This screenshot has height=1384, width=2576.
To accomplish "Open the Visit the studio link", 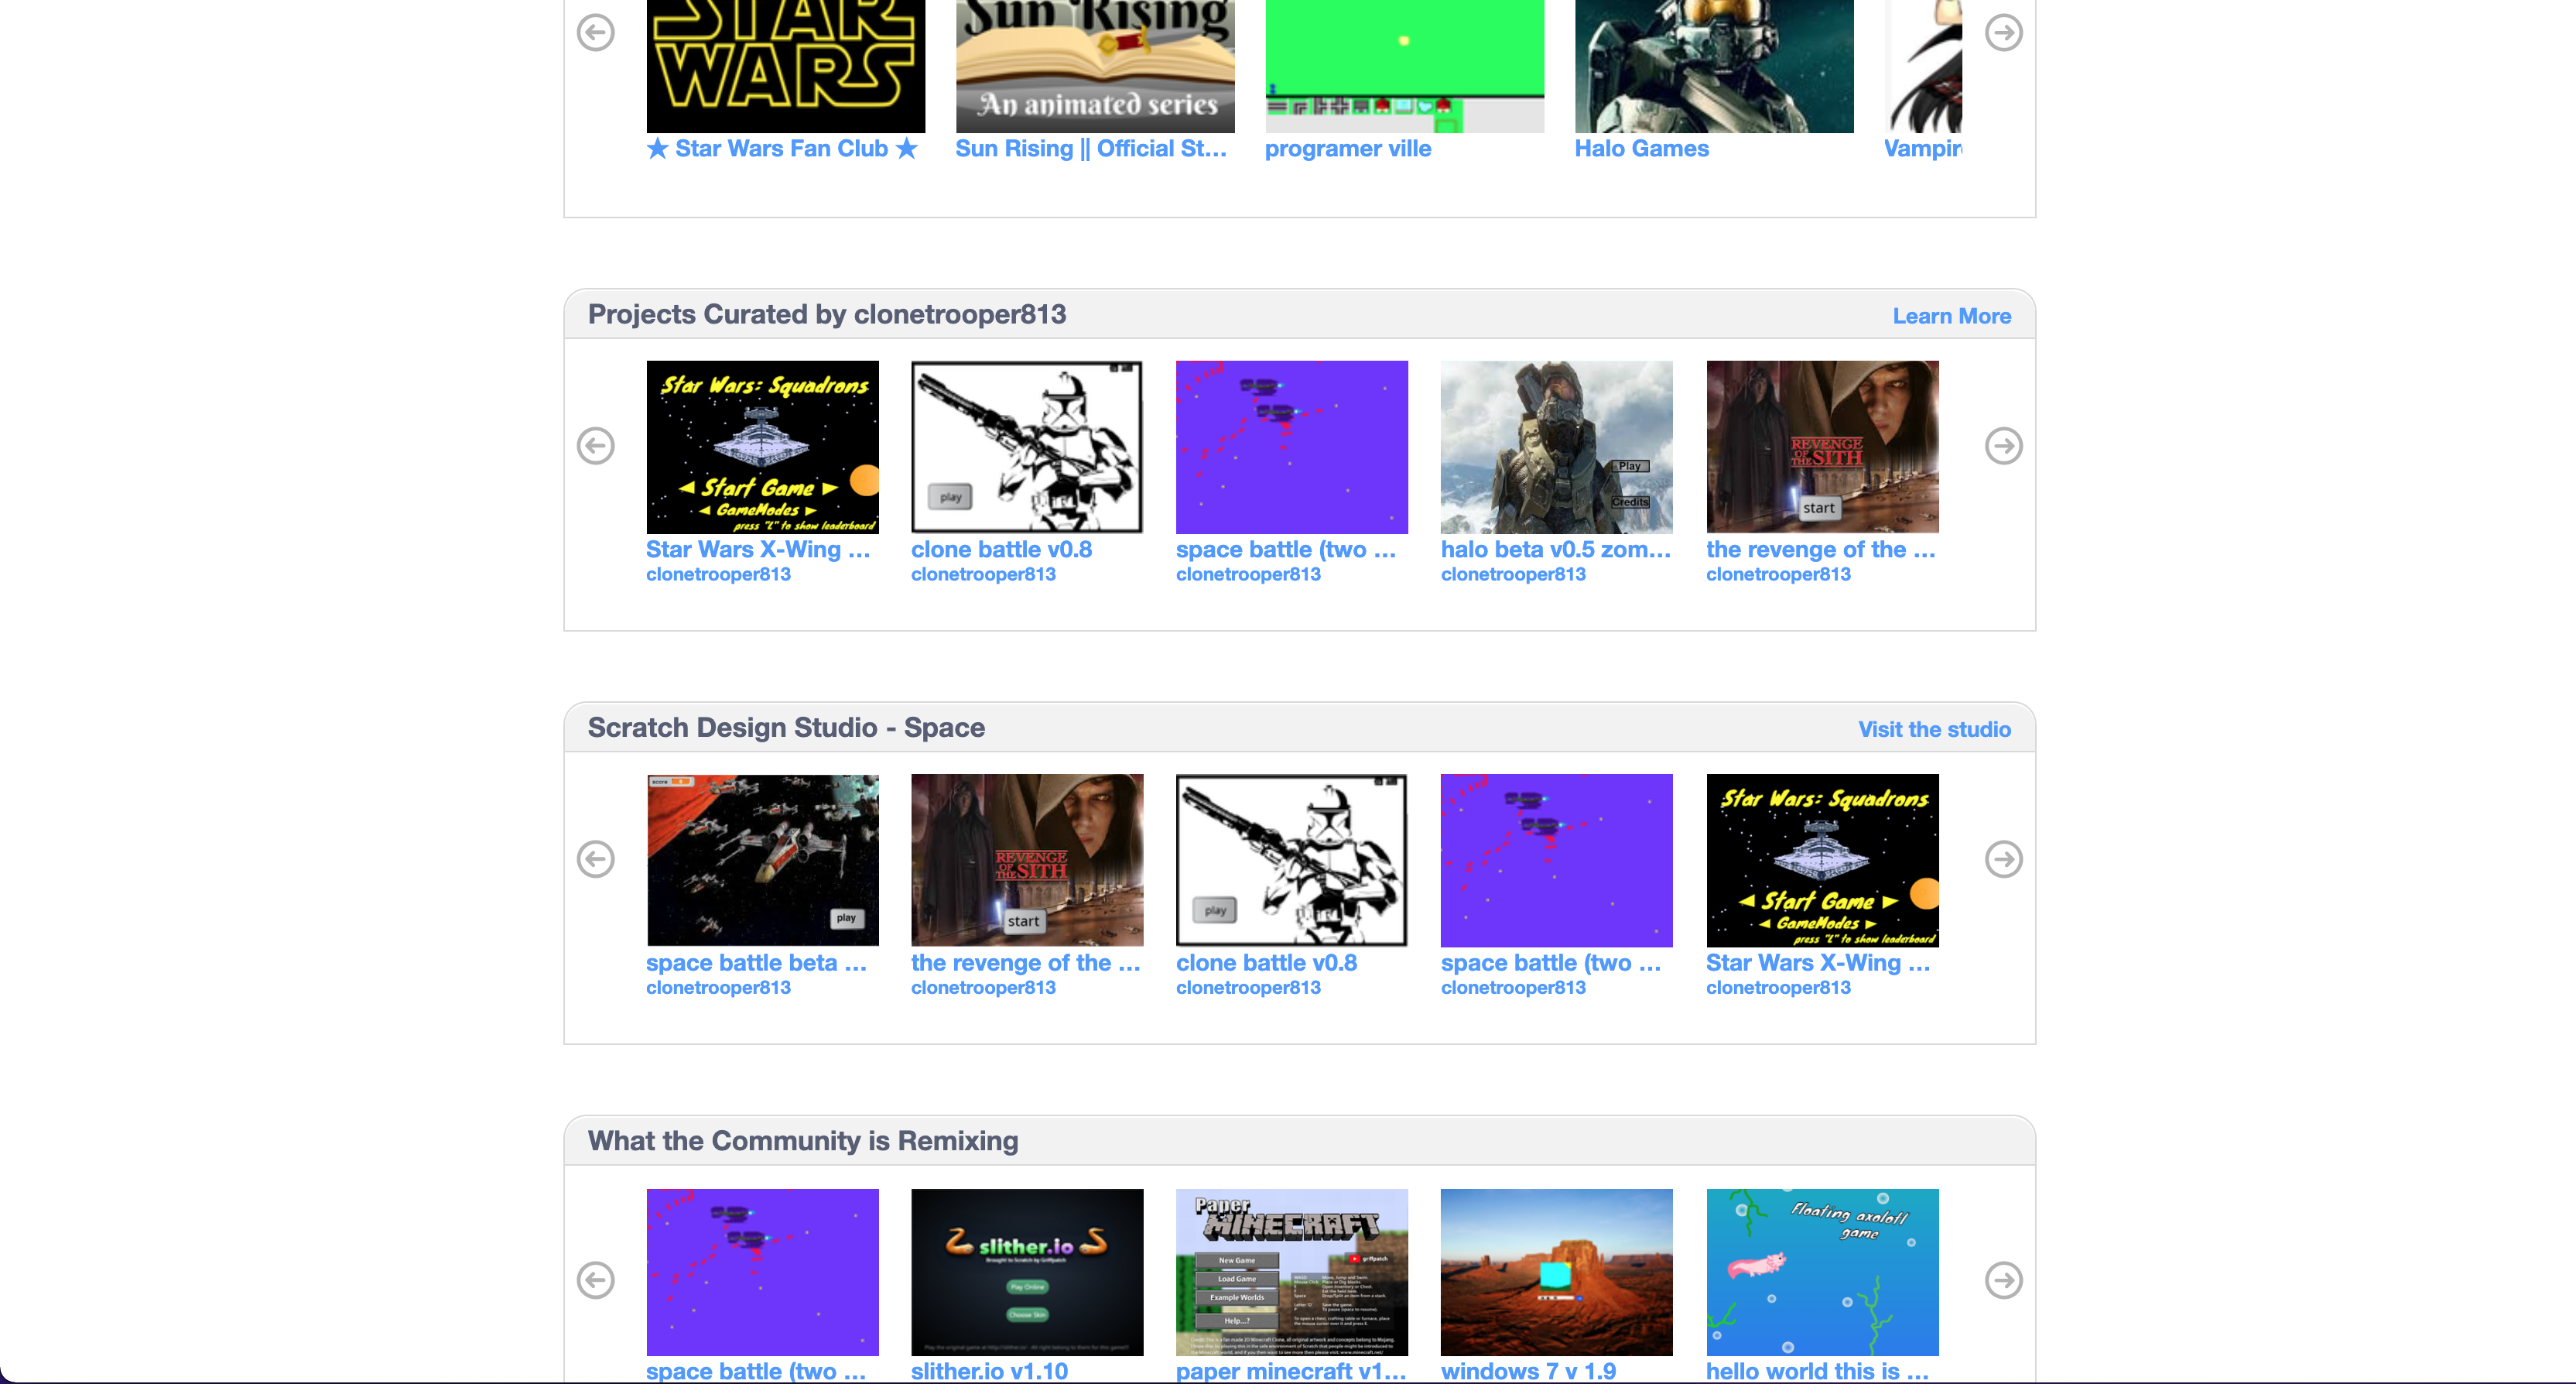I will click(1934, 729).
